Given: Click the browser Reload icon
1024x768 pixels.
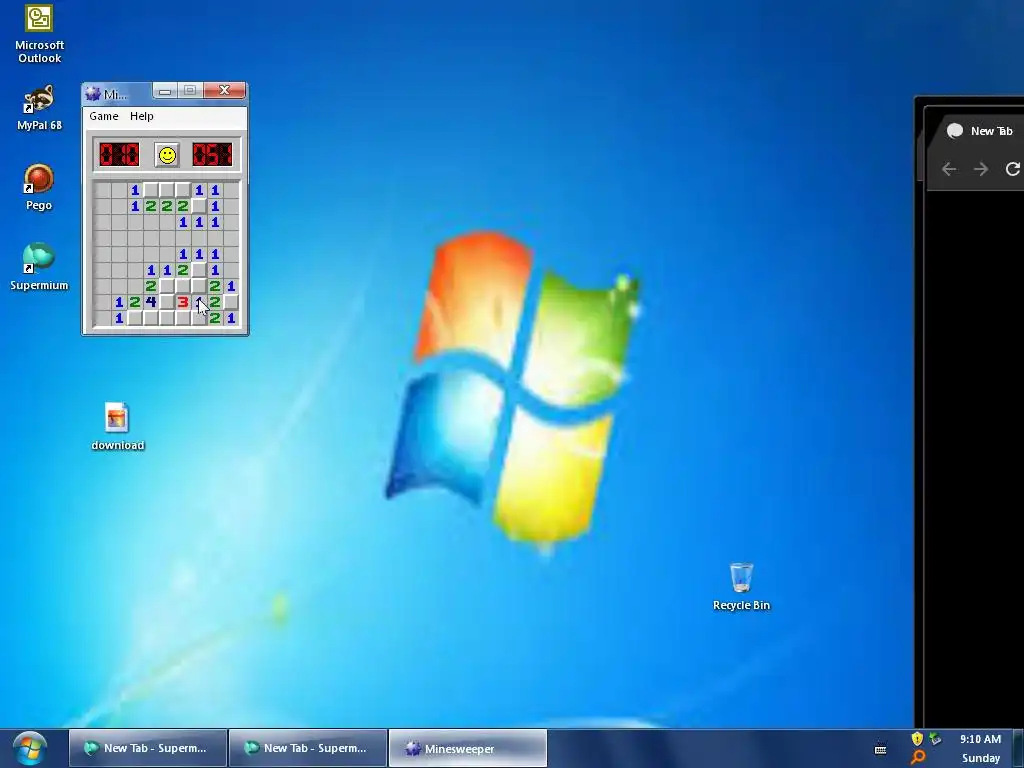Looking at the screenshot, I should [x=1013, y=169].
